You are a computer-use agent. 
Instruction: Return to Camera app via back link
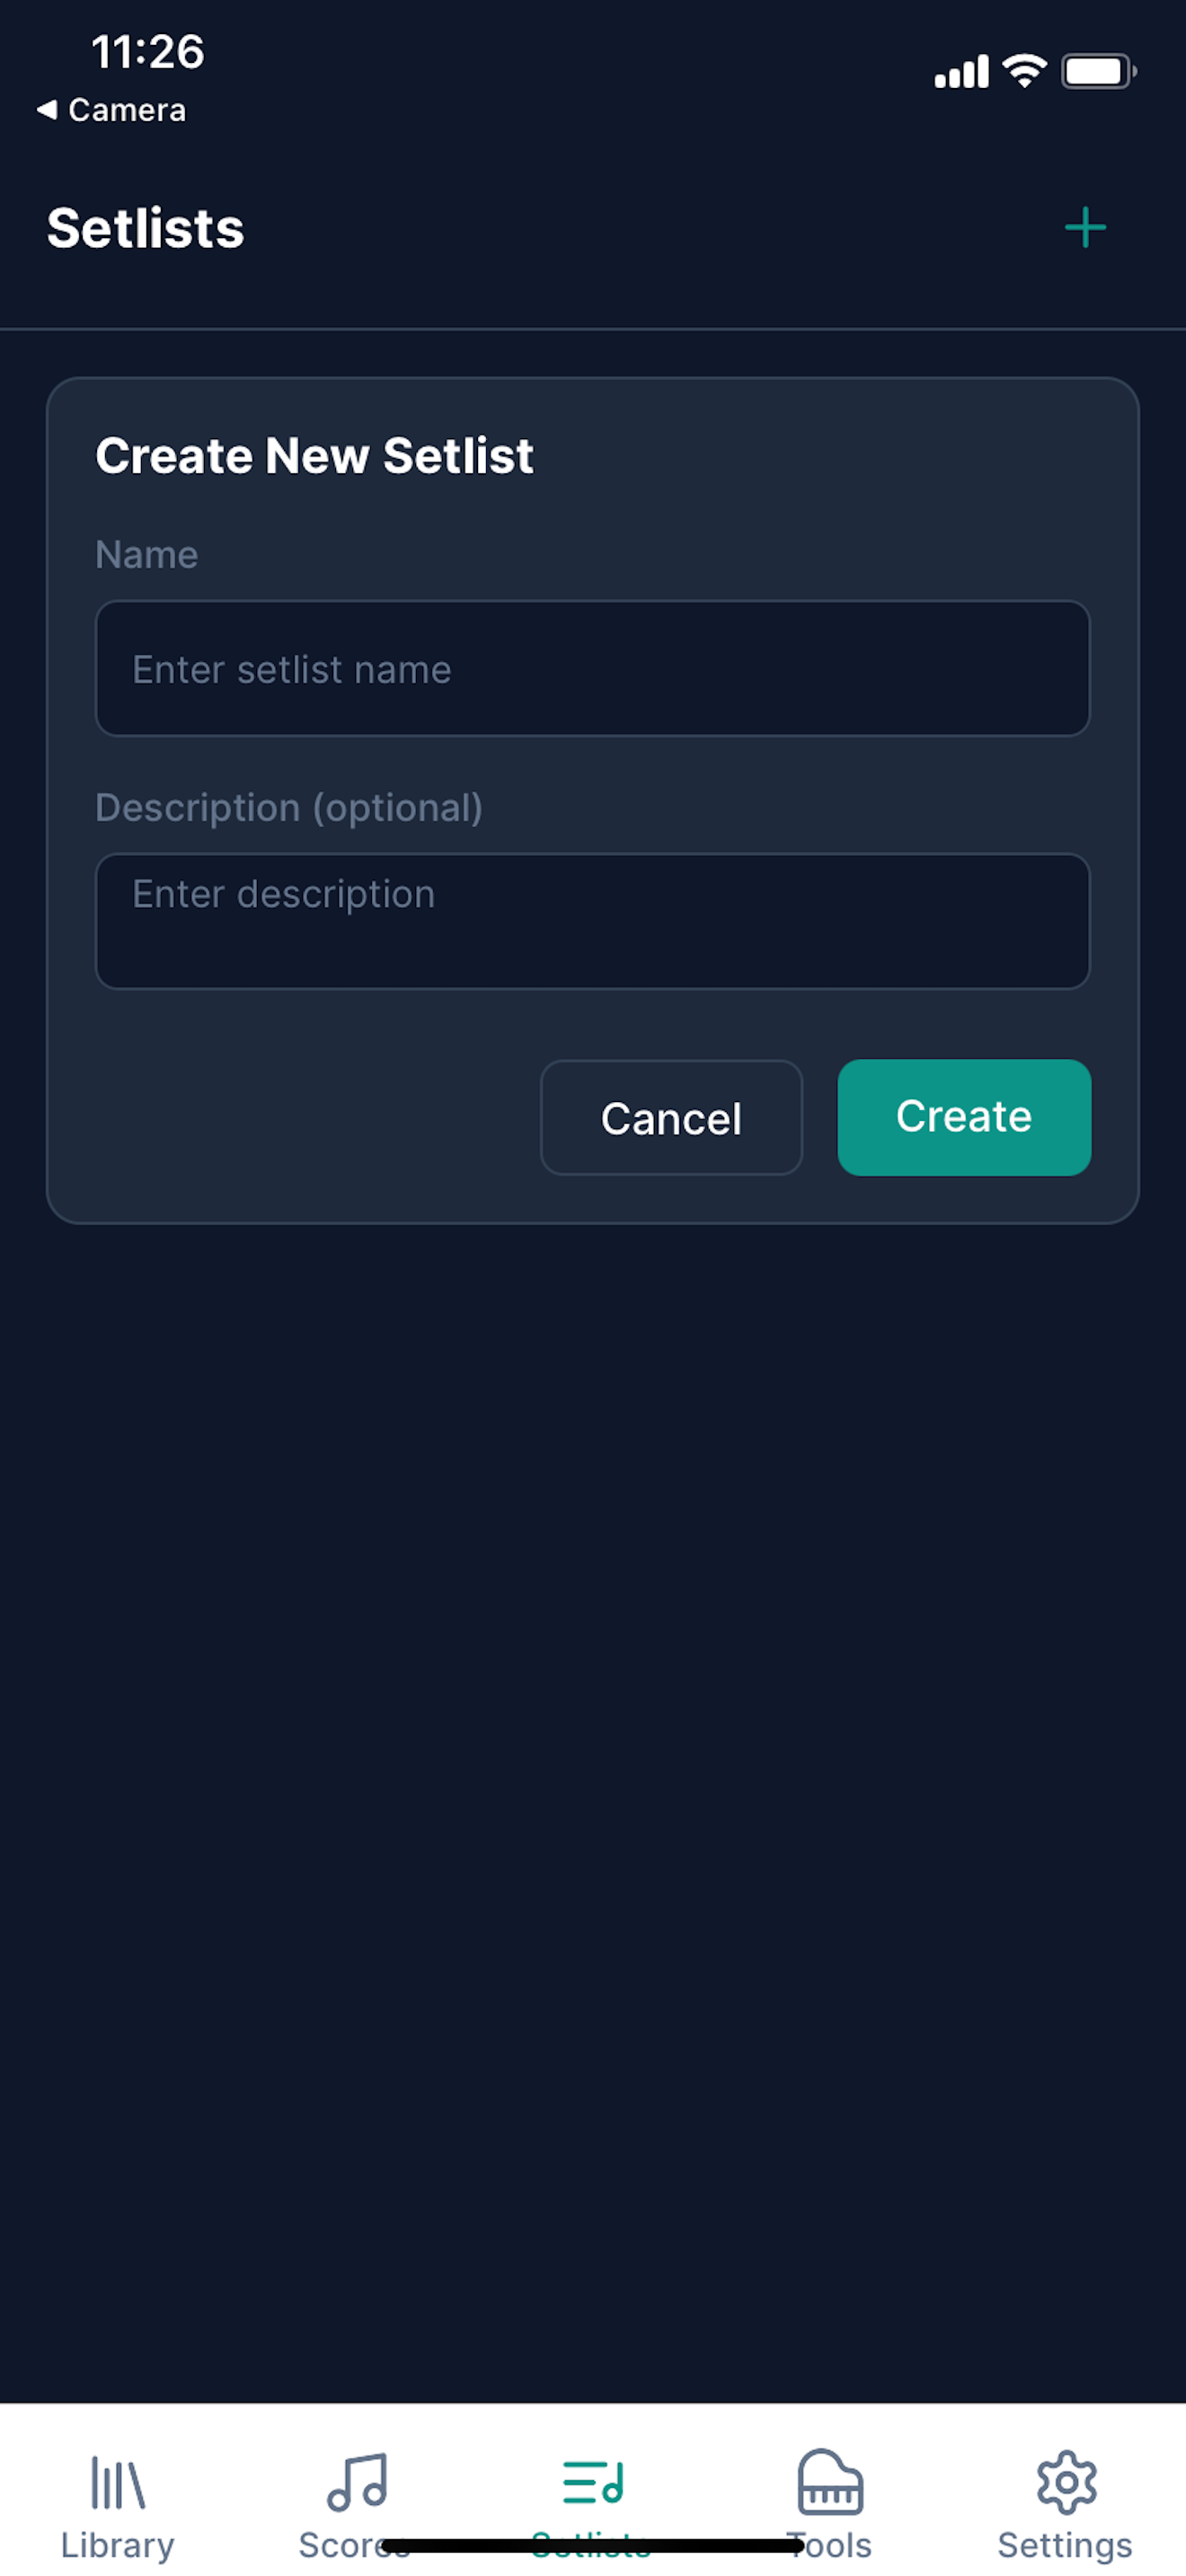[x=111, y=110]
